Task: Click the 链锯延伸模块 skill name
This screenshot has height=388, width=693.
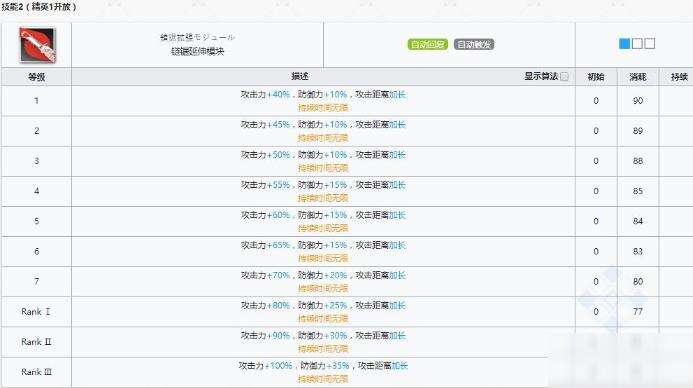Action: (198, 51)
